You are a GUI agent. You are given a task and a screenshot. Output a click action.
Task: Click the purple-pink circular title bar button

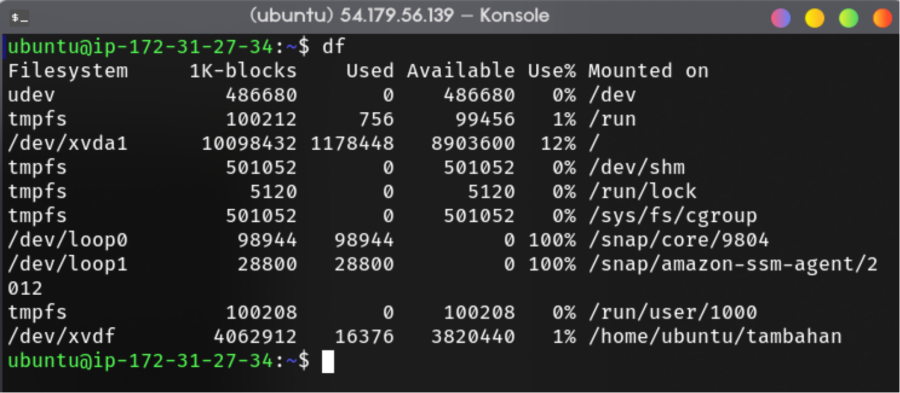click(x=781, y=18)
